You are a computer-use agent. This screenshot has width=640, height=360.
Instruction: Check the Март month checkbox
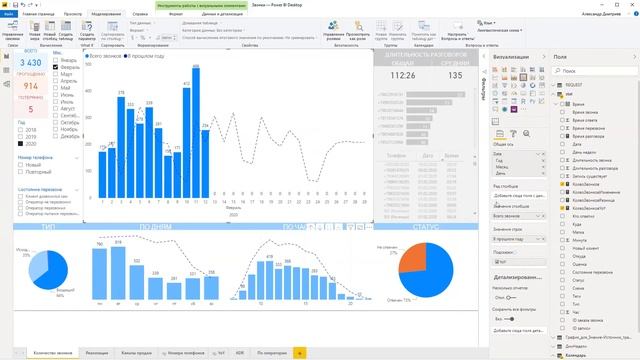point(56,74)
